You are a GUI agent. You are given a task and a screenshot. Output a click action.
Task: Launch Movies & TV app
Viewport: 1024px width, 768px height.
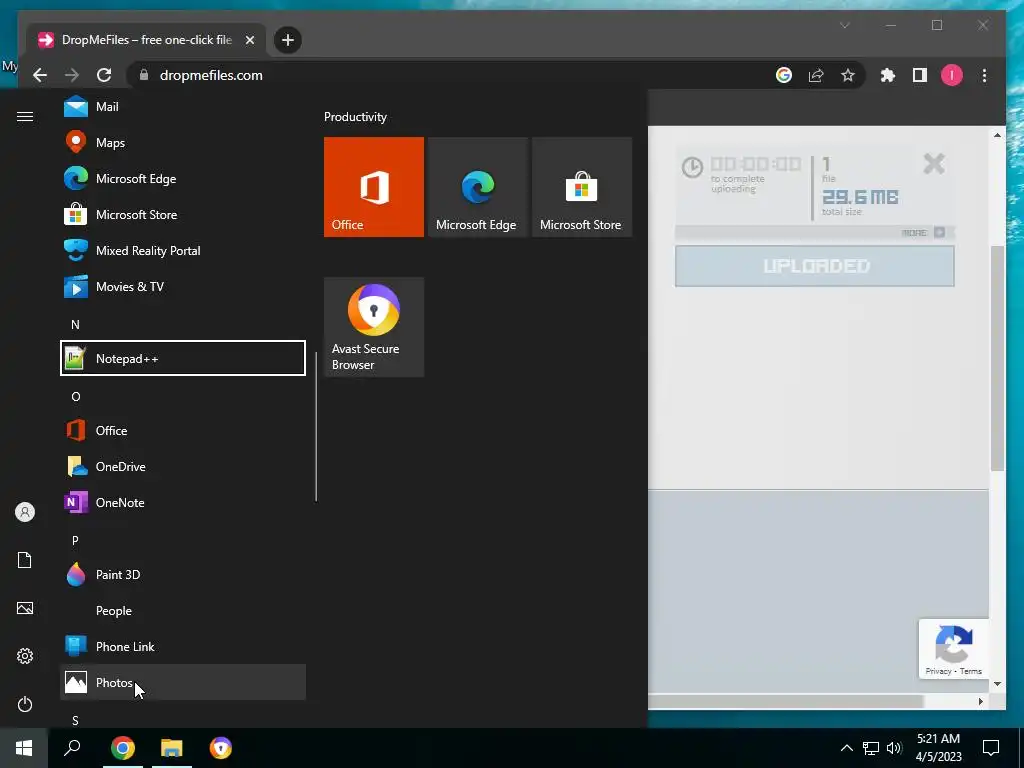(182, 286)
